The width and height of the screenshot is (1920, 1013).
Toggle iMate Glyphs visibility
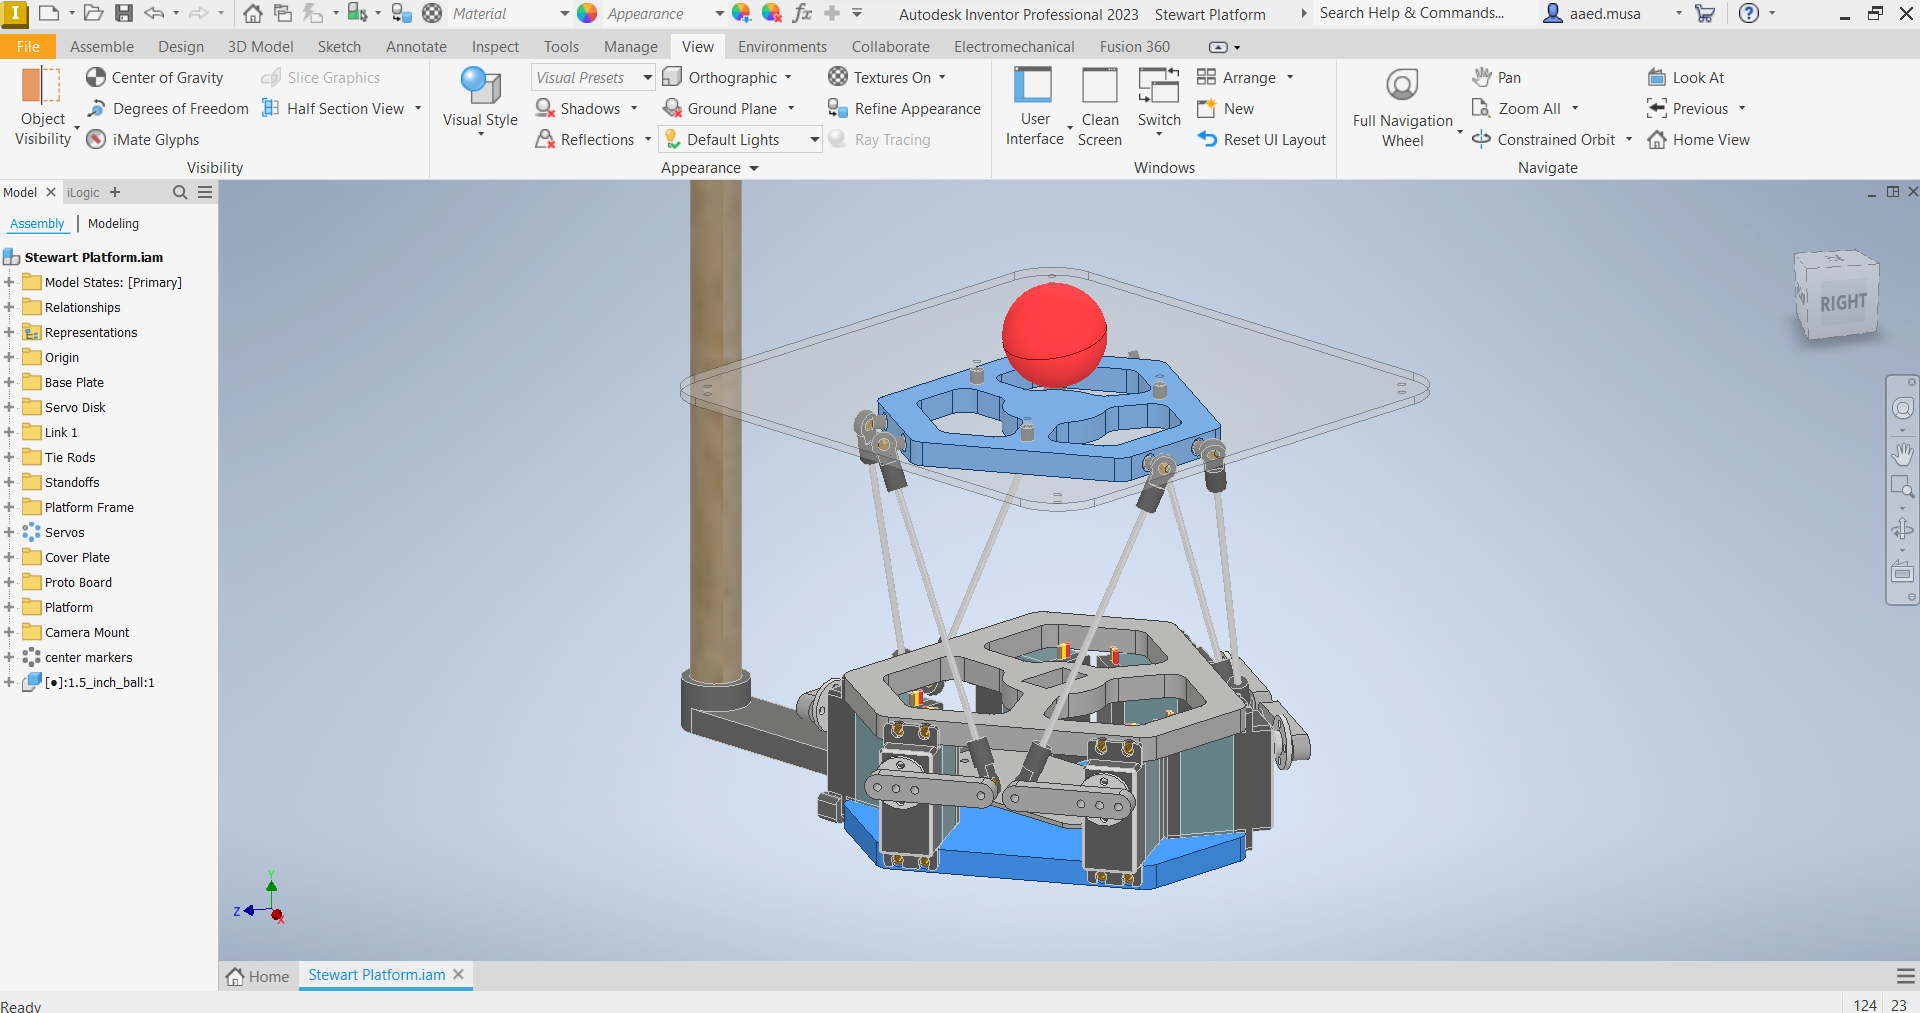[142, 140]
